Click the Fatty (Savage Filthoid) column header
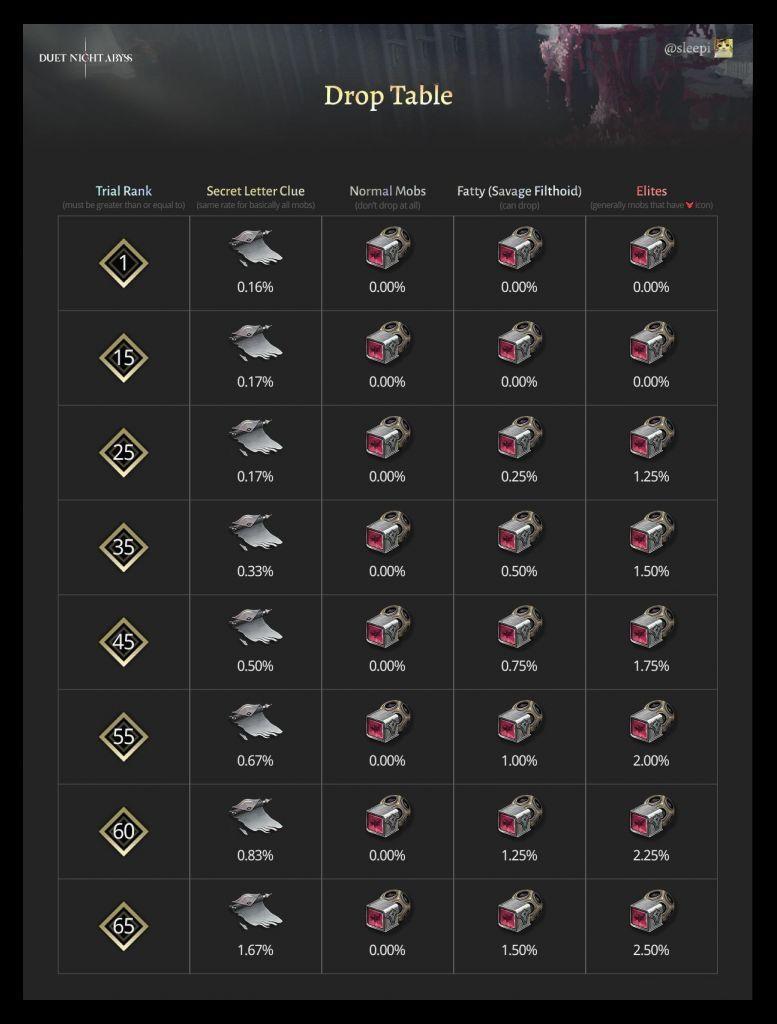 pyautogui.click(x=519, y=191)
